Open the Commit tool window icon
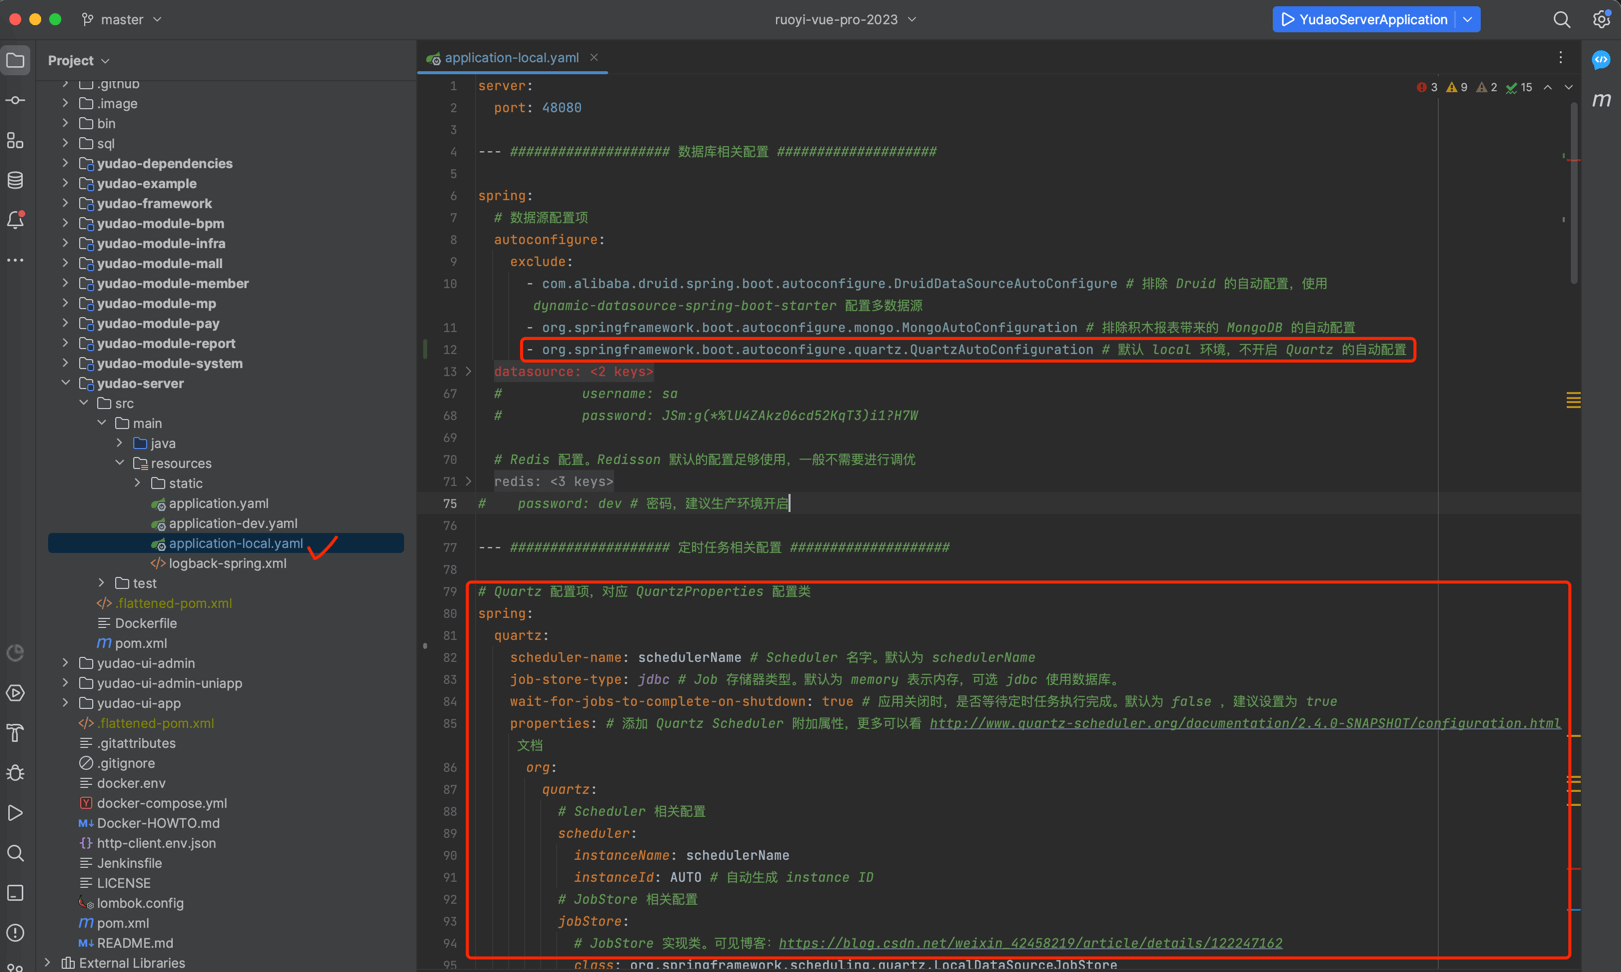The image size is (1621, 972). (x=16, y=101)
